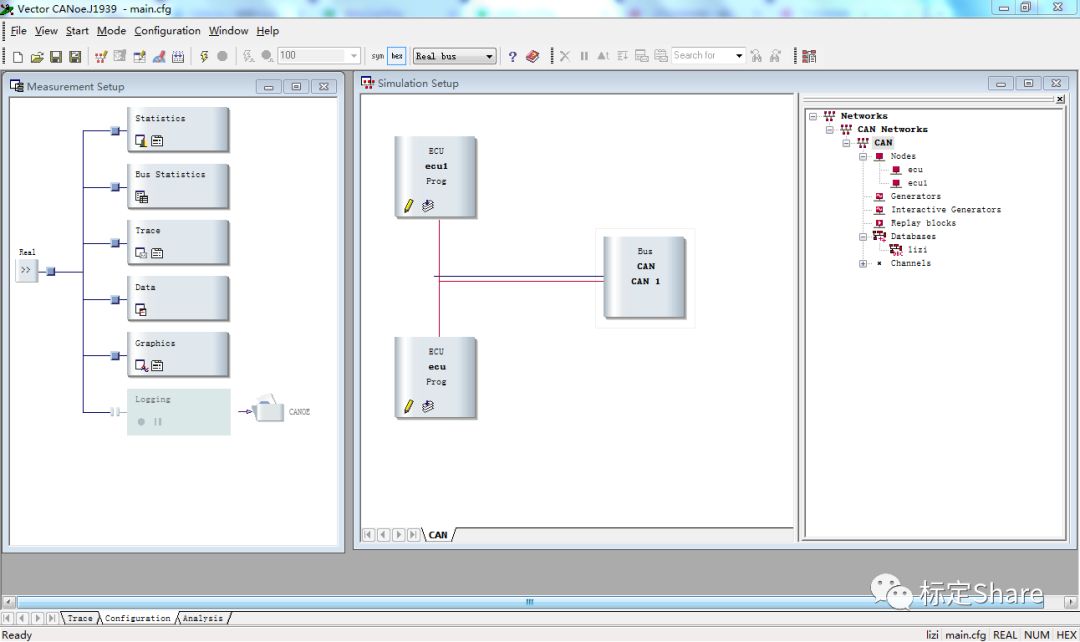Open the Online Help question mark icon

click(511, 56)
